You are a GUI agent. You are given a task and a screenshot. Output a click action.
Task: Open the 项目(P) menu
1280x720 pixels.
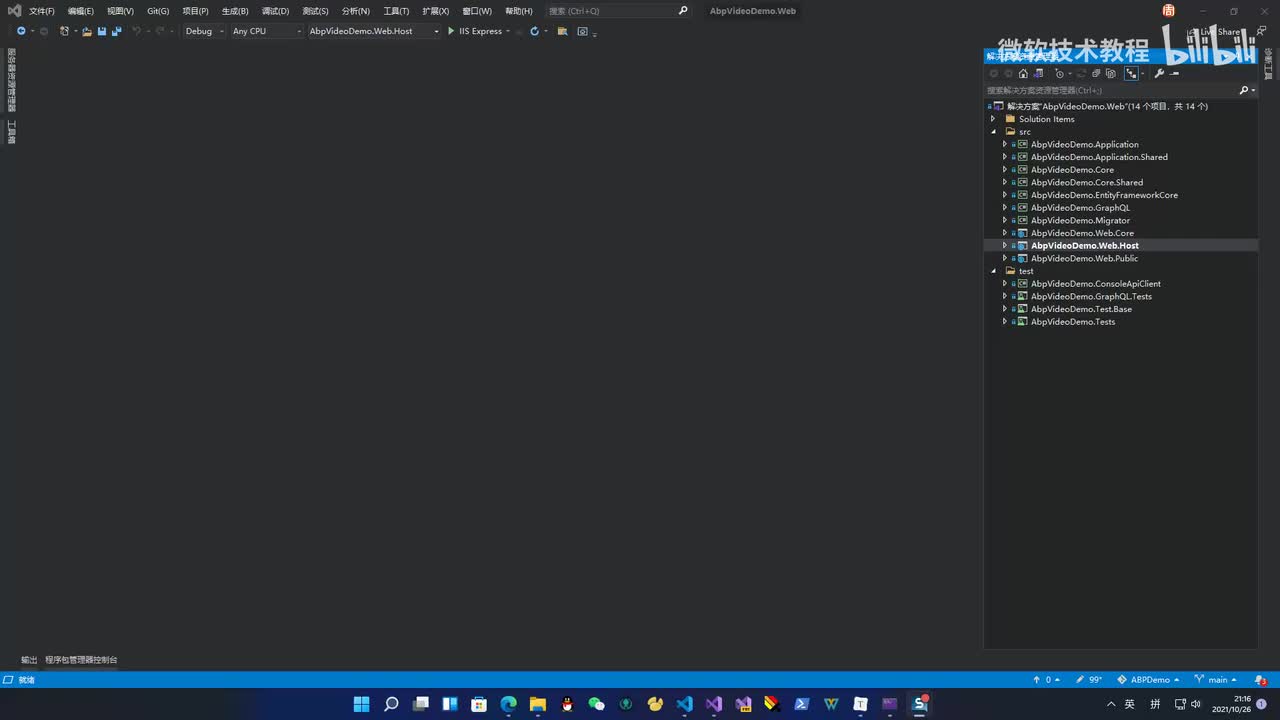[195, 11]
